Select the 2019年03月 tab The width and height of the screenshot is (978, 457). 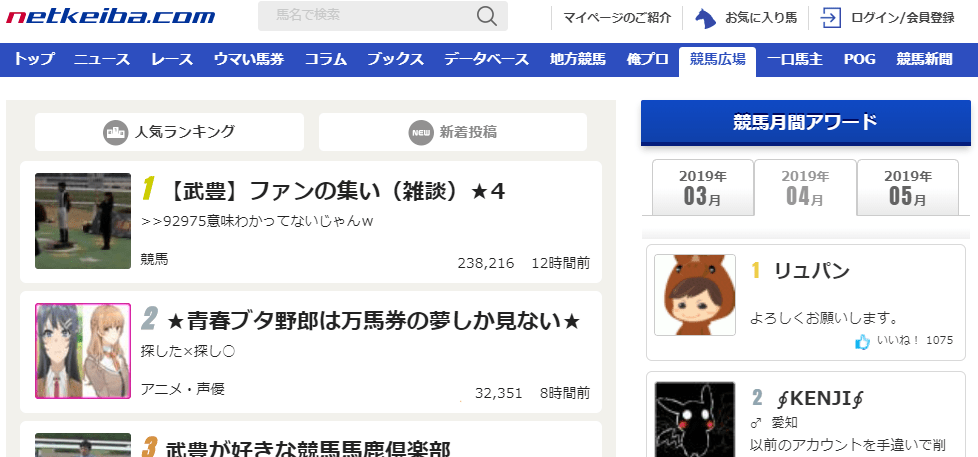pos(702,187)
